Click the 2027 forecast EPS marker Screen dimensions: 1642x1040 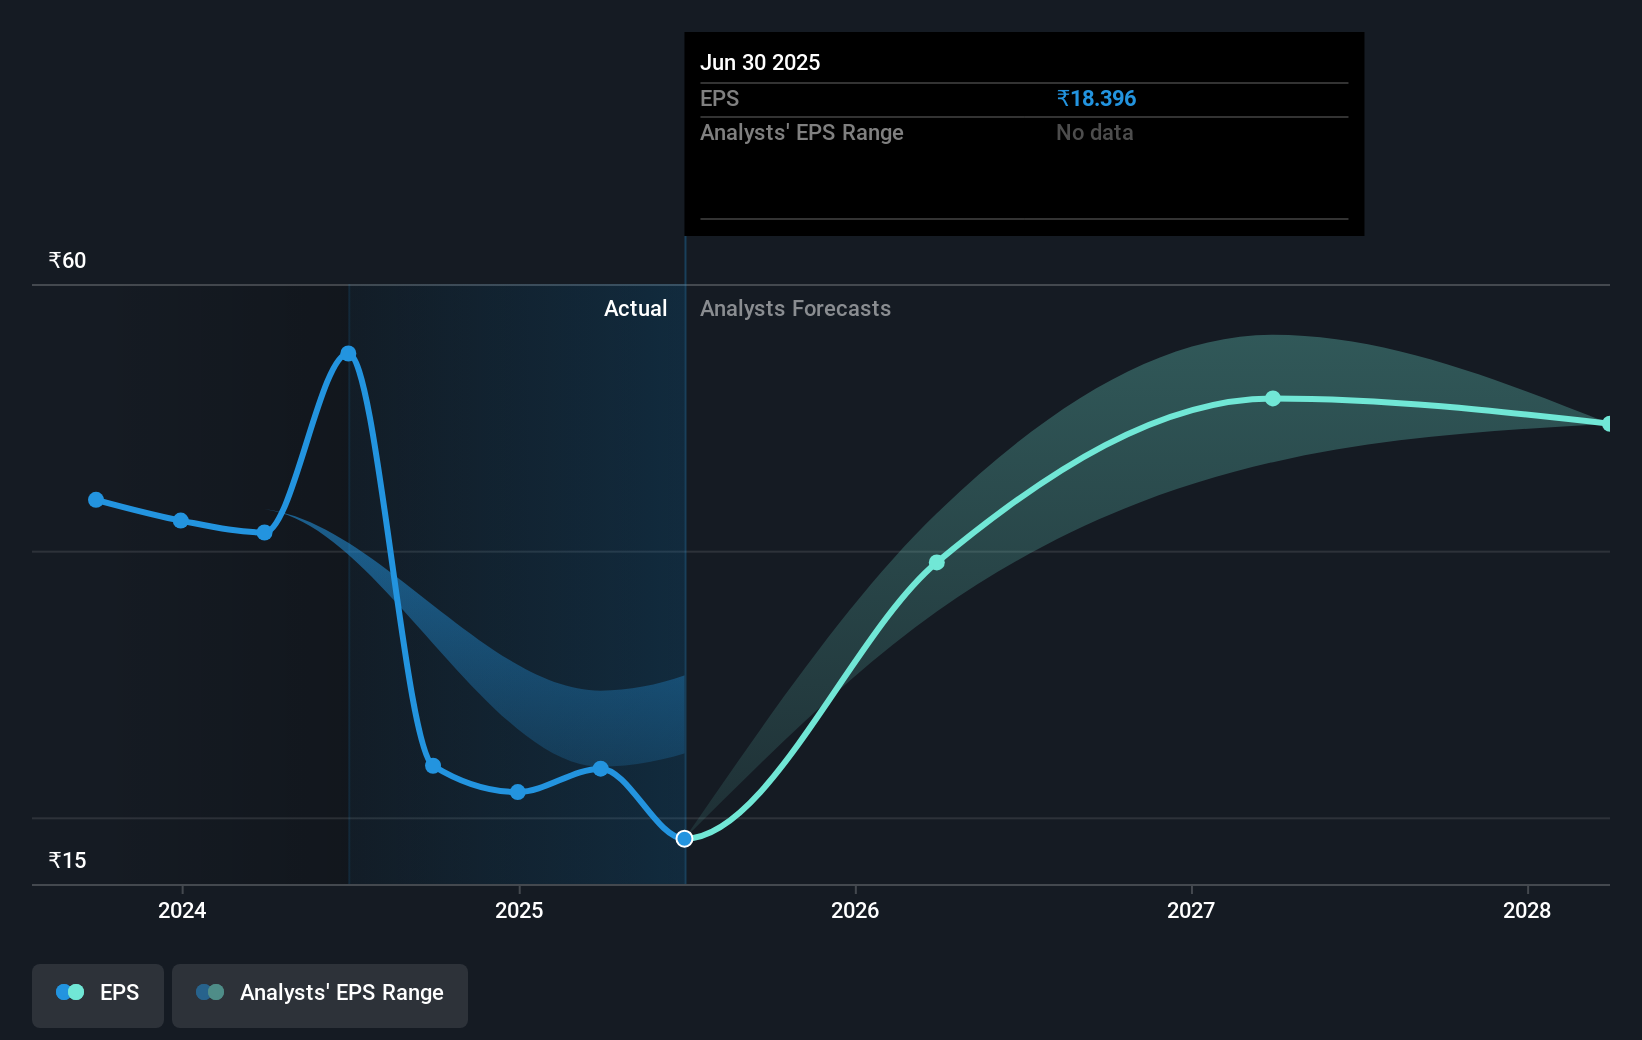(x=1272, y=398)
